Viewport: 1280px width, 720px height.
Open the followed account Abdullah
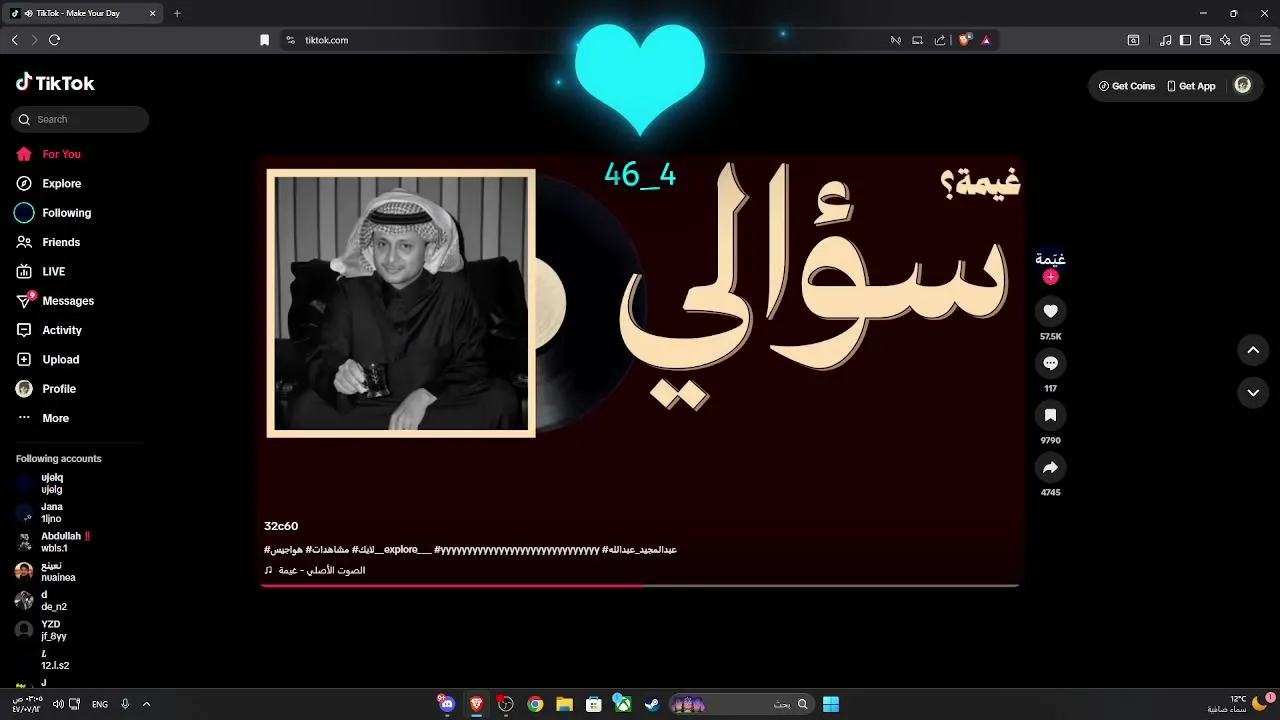pos(52,542)
